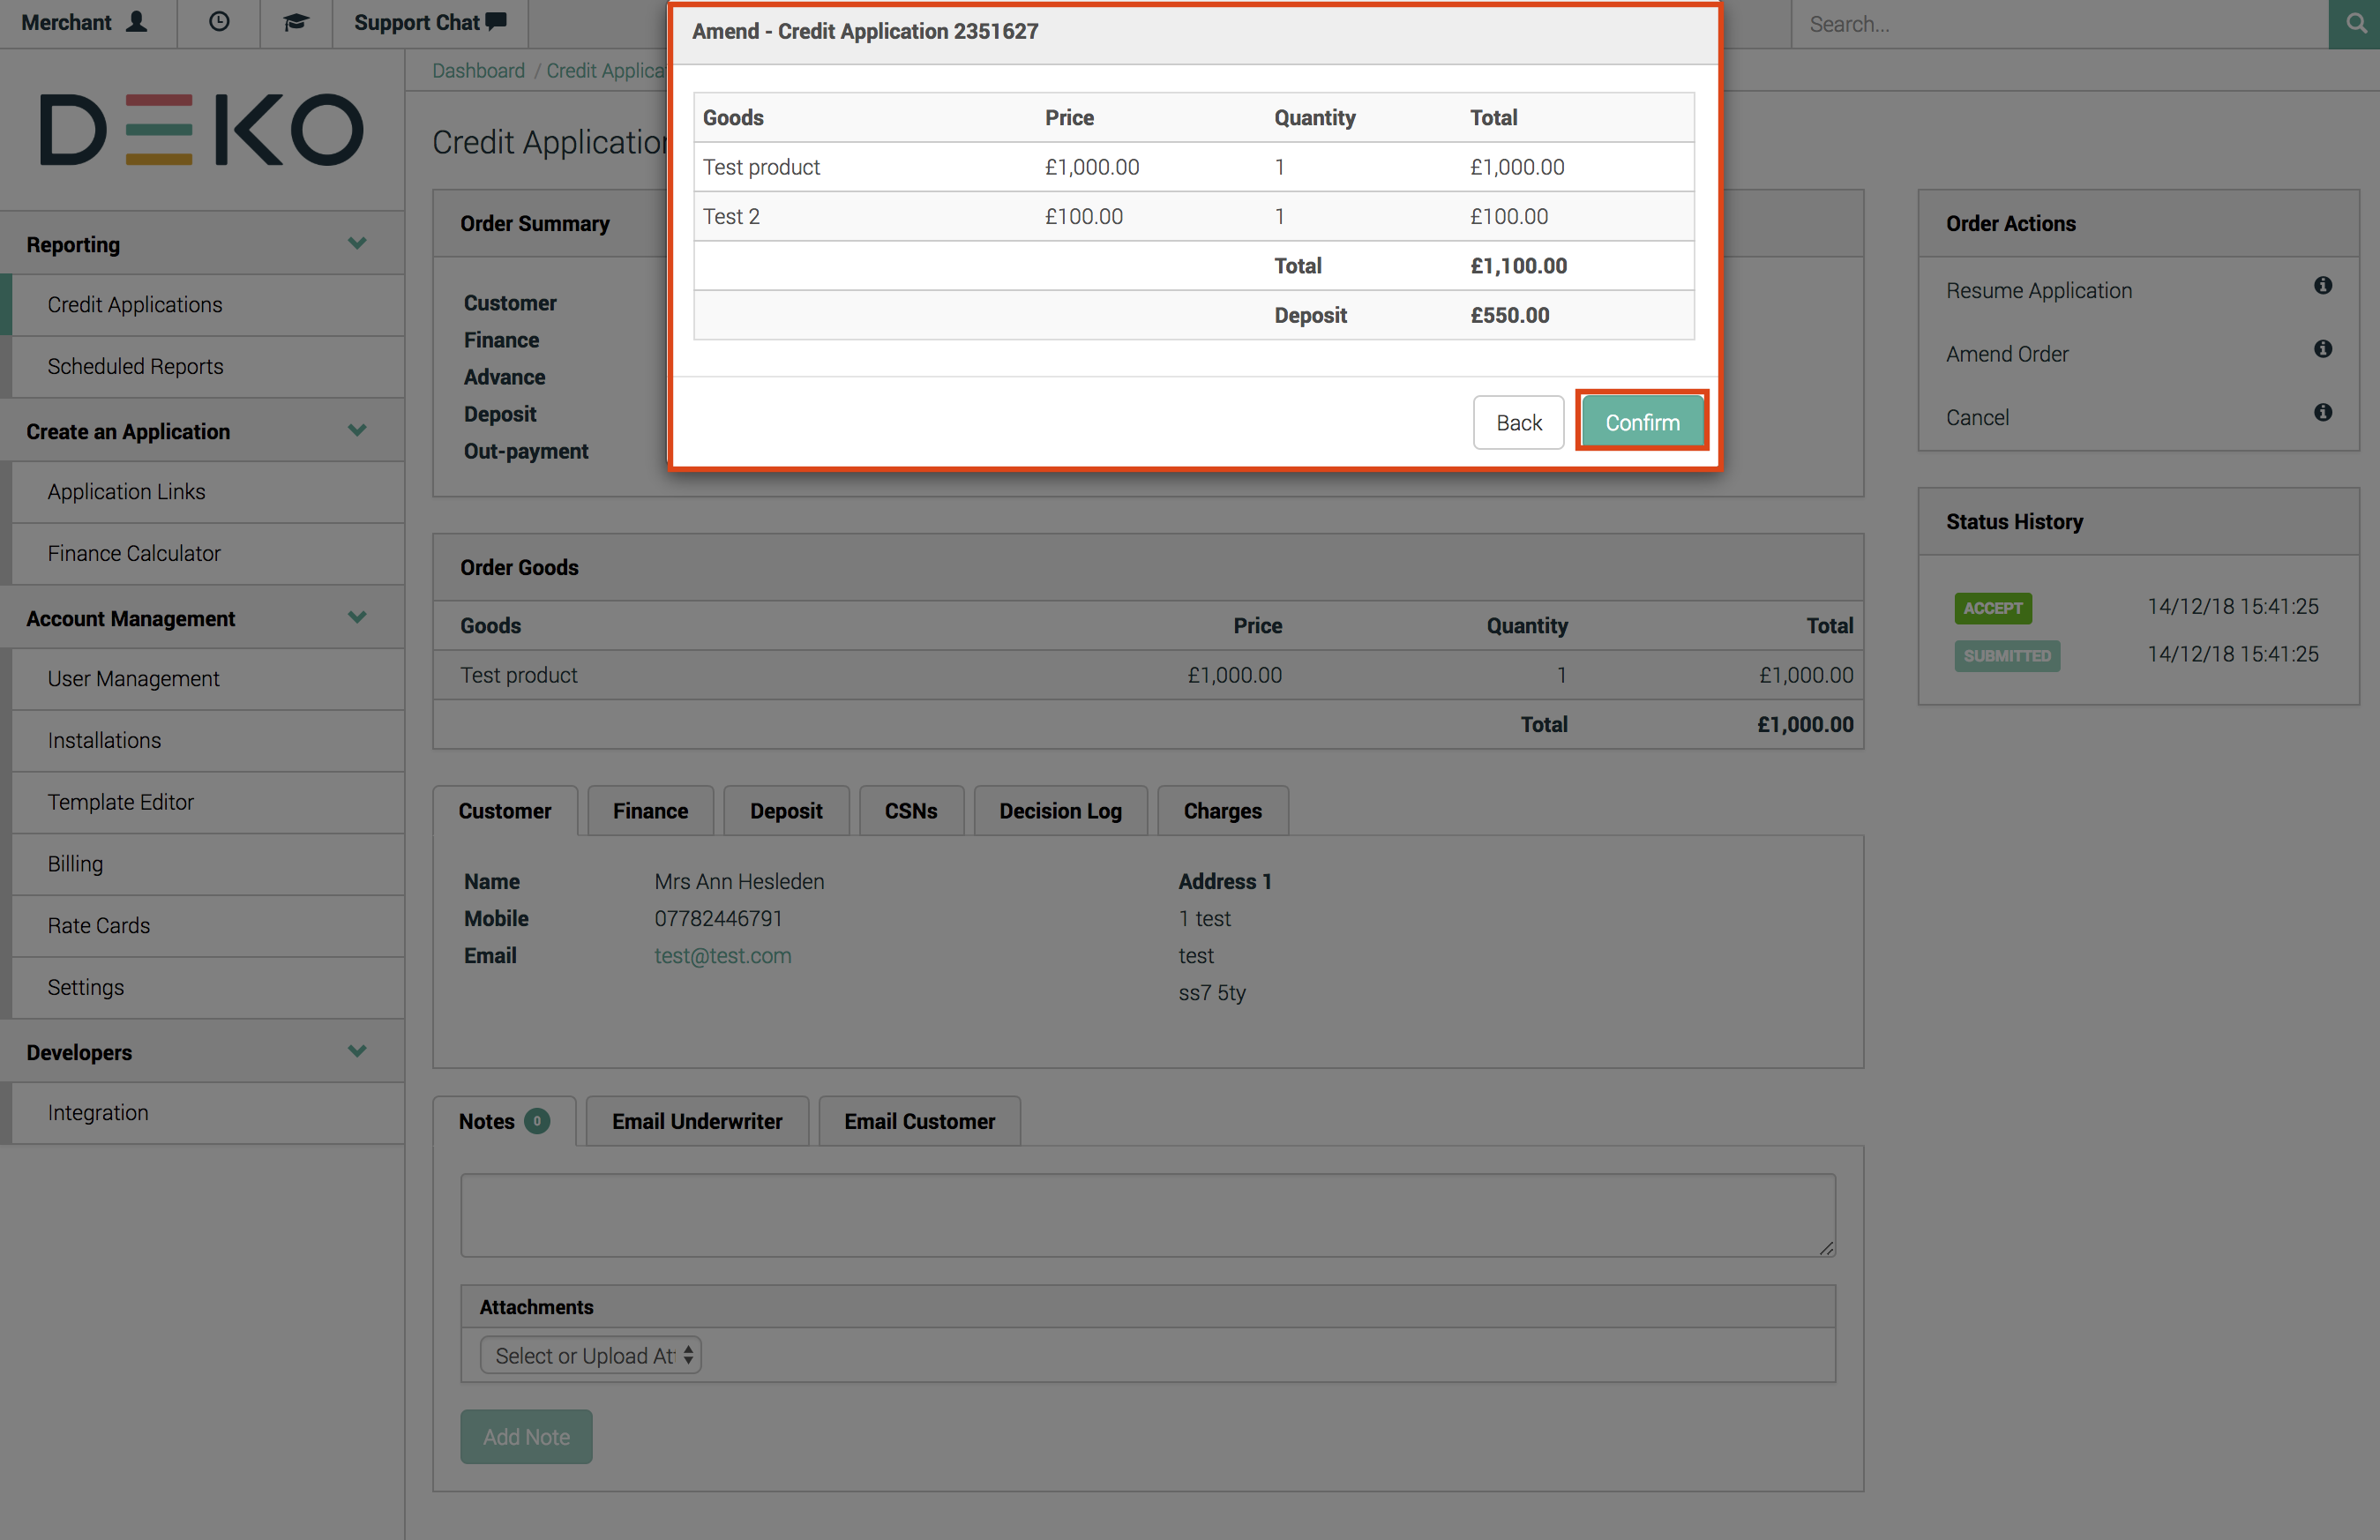The height and width of the screenshot is (1540, 2380).
Task: Click the Merchant user profile icon
Action: pyautogui.click(x=137, y=22)
